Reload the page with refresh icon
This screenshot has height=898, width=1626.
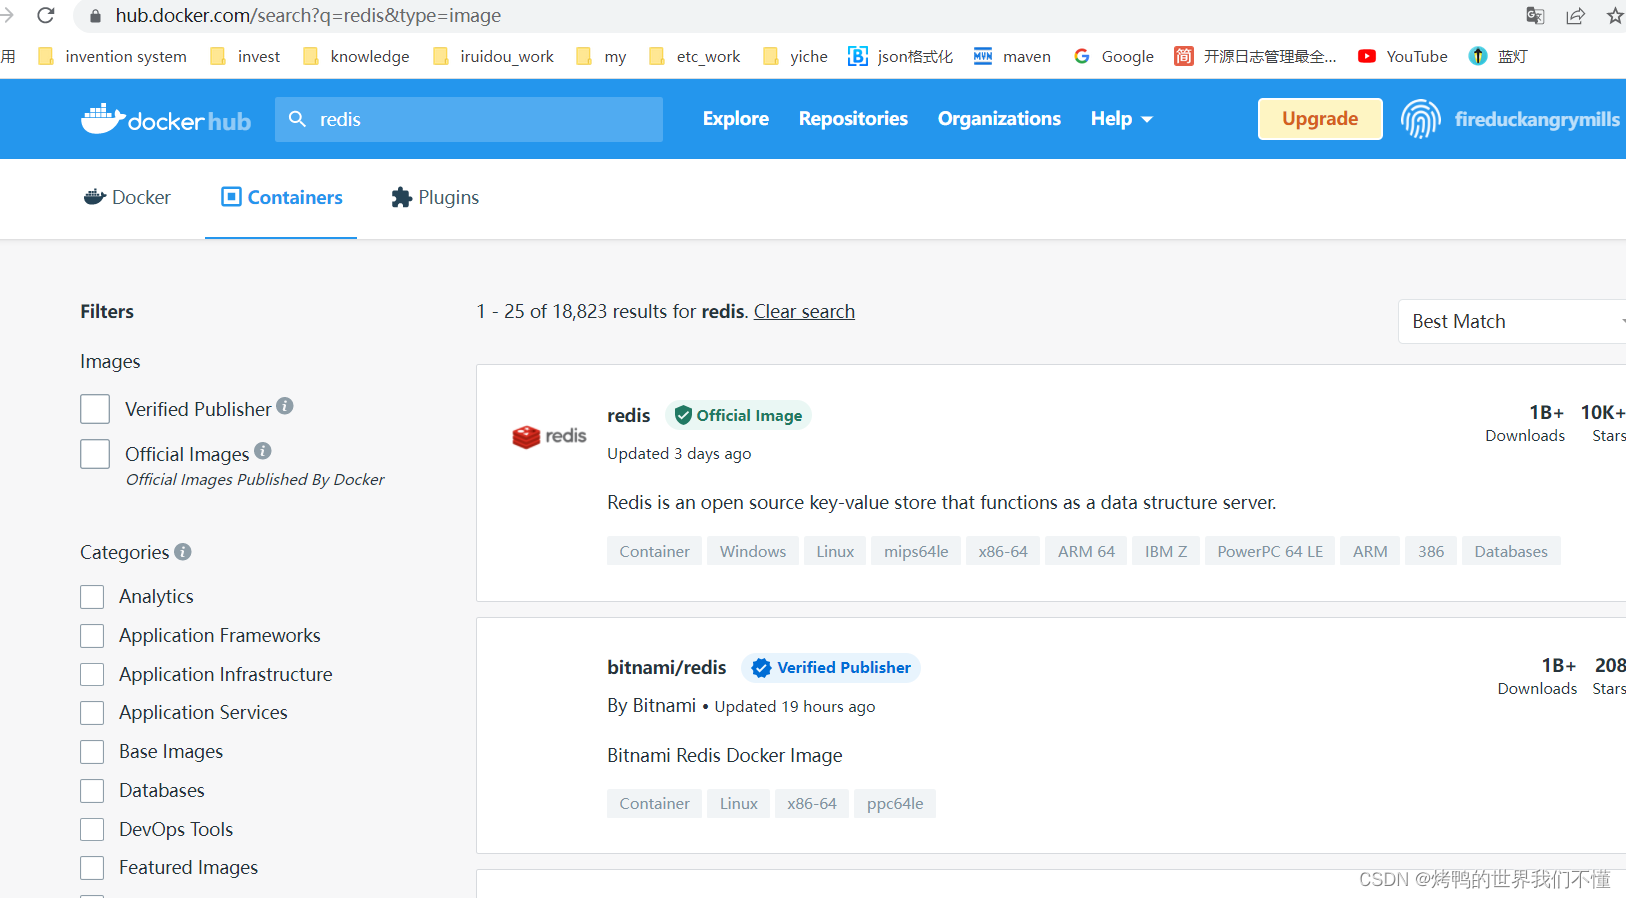coord(46,15)
